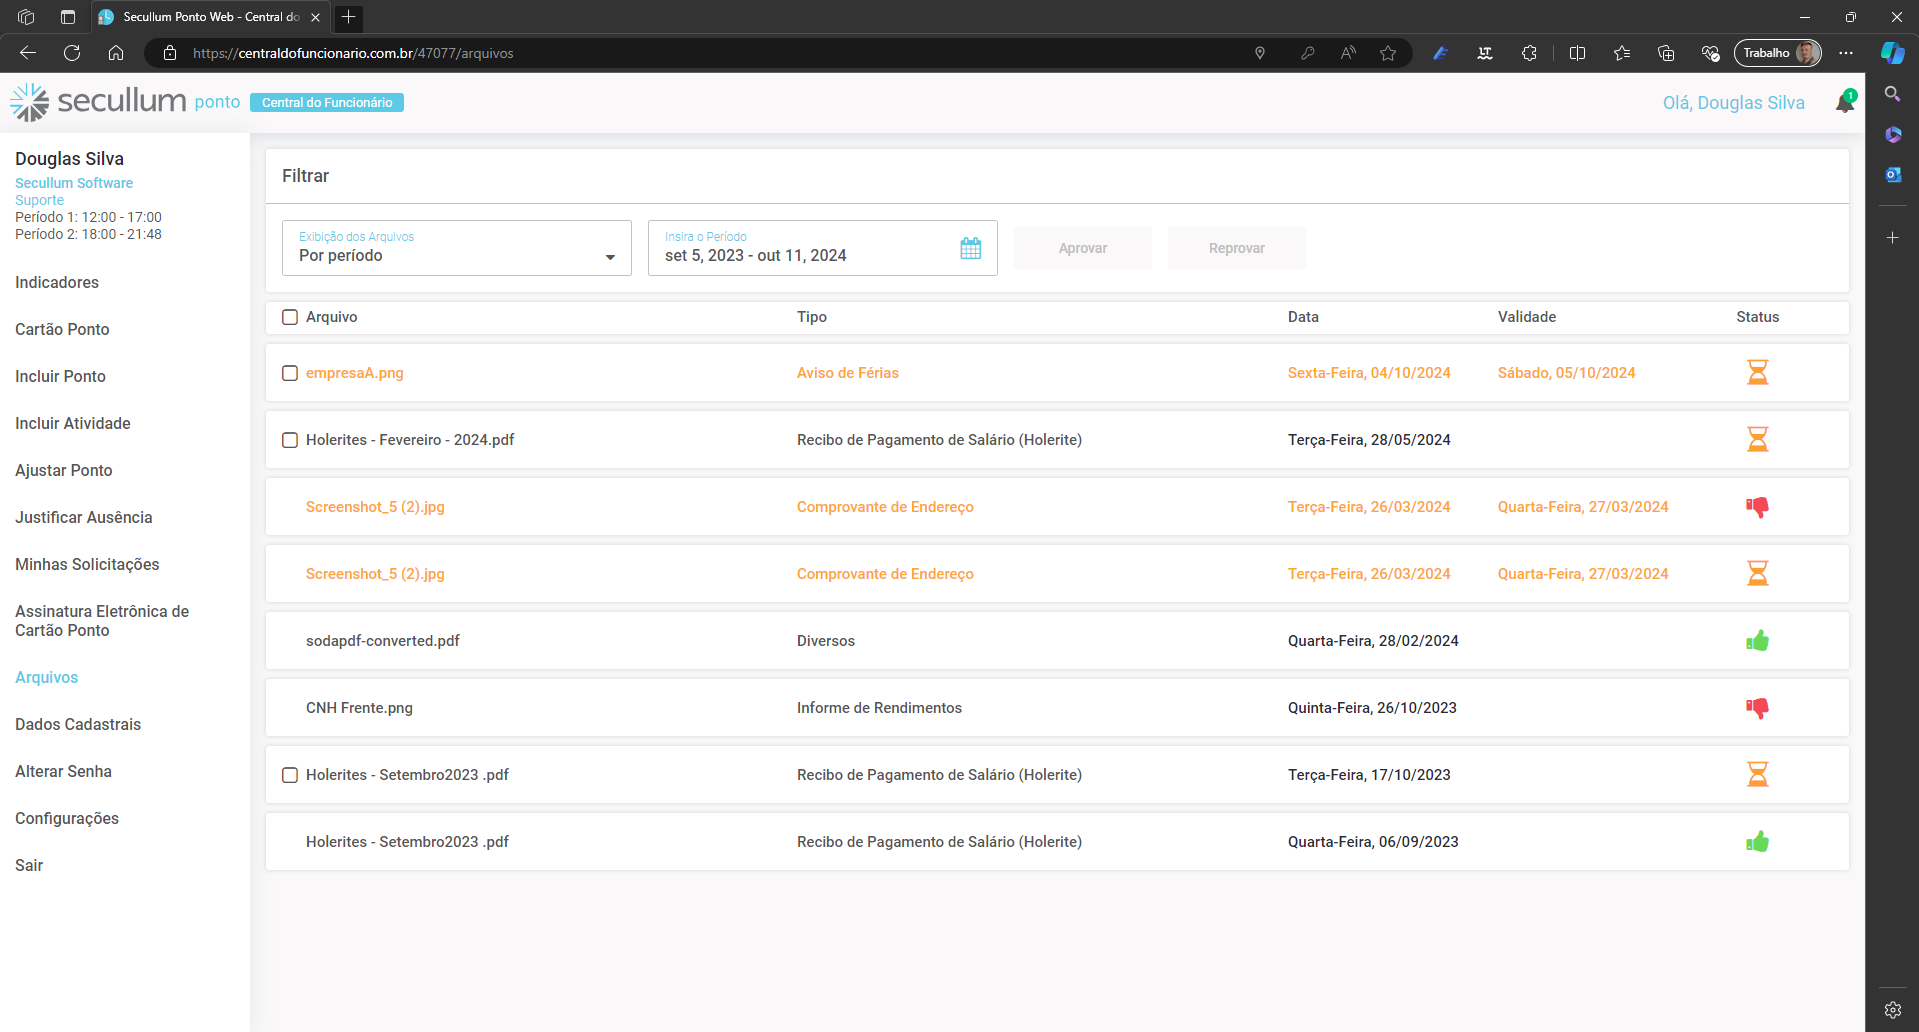This screenshot has height=1032, width=1919.
Task: Open Copilot sidebar icon
Action: tap(1892, 53)
